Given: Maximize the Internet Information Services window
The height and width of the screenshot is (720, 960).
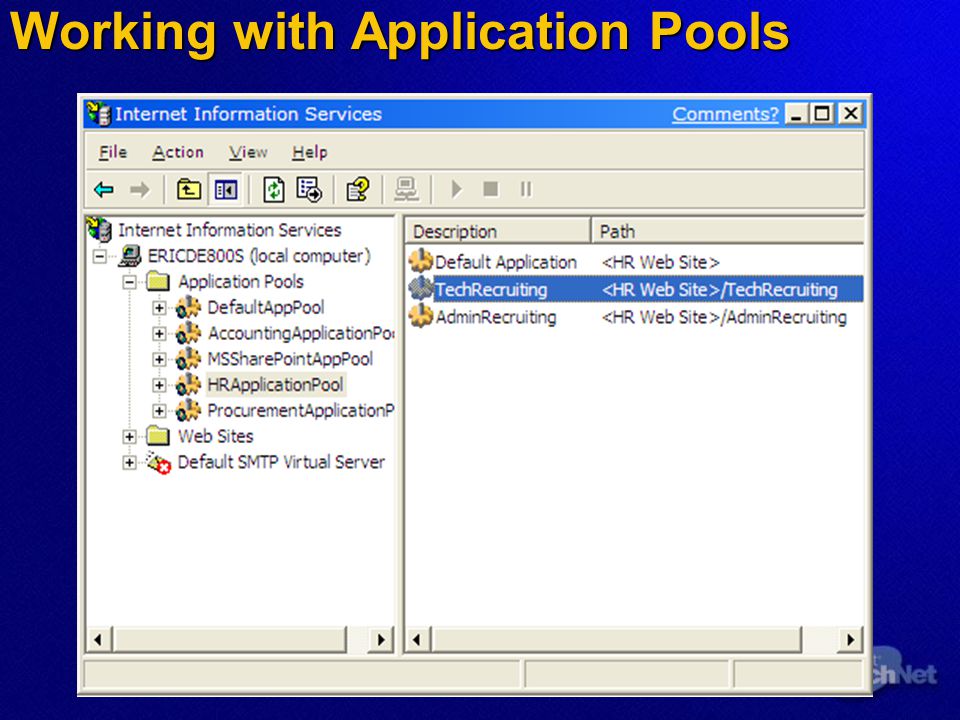Looking at the screenshot, I should 822,114.
